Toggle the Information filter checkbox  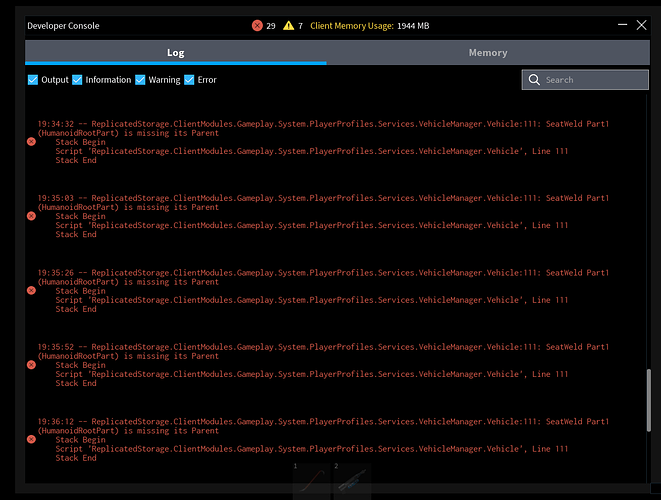click(77, 80)
